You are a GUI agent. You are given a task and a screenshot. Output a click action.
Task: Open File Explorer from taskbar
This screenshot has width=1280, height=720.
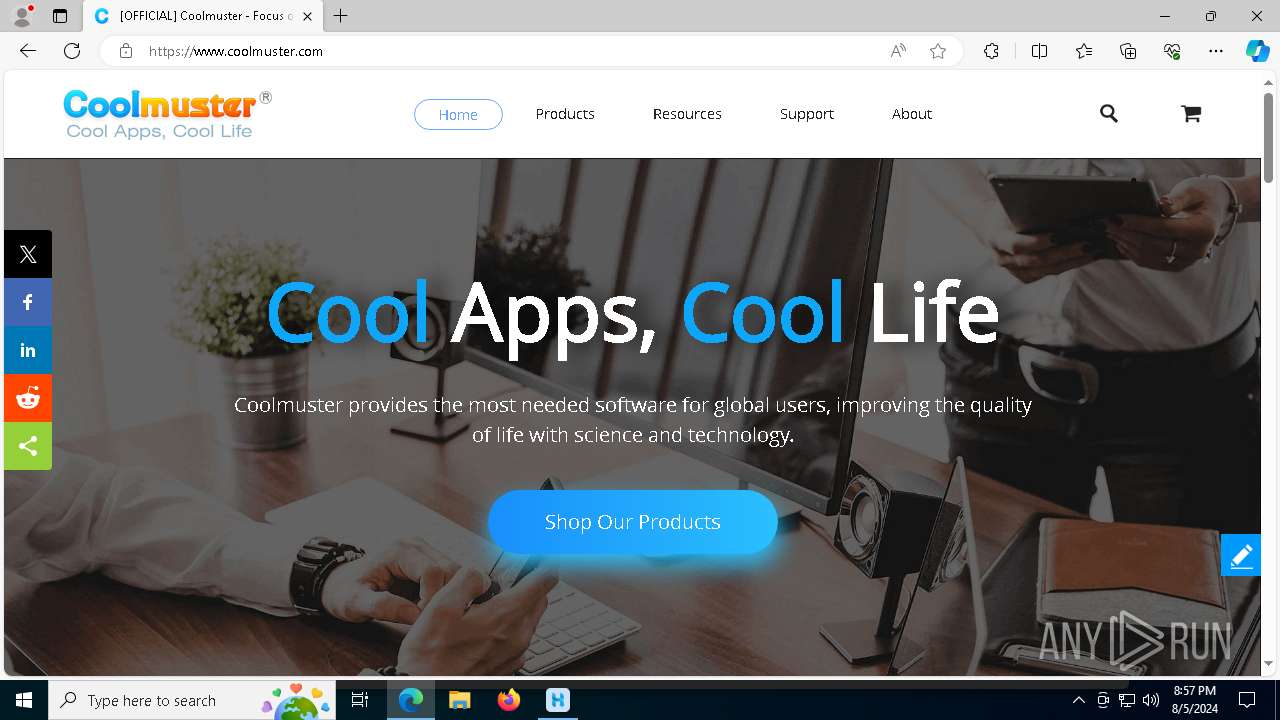click(459, 700)
